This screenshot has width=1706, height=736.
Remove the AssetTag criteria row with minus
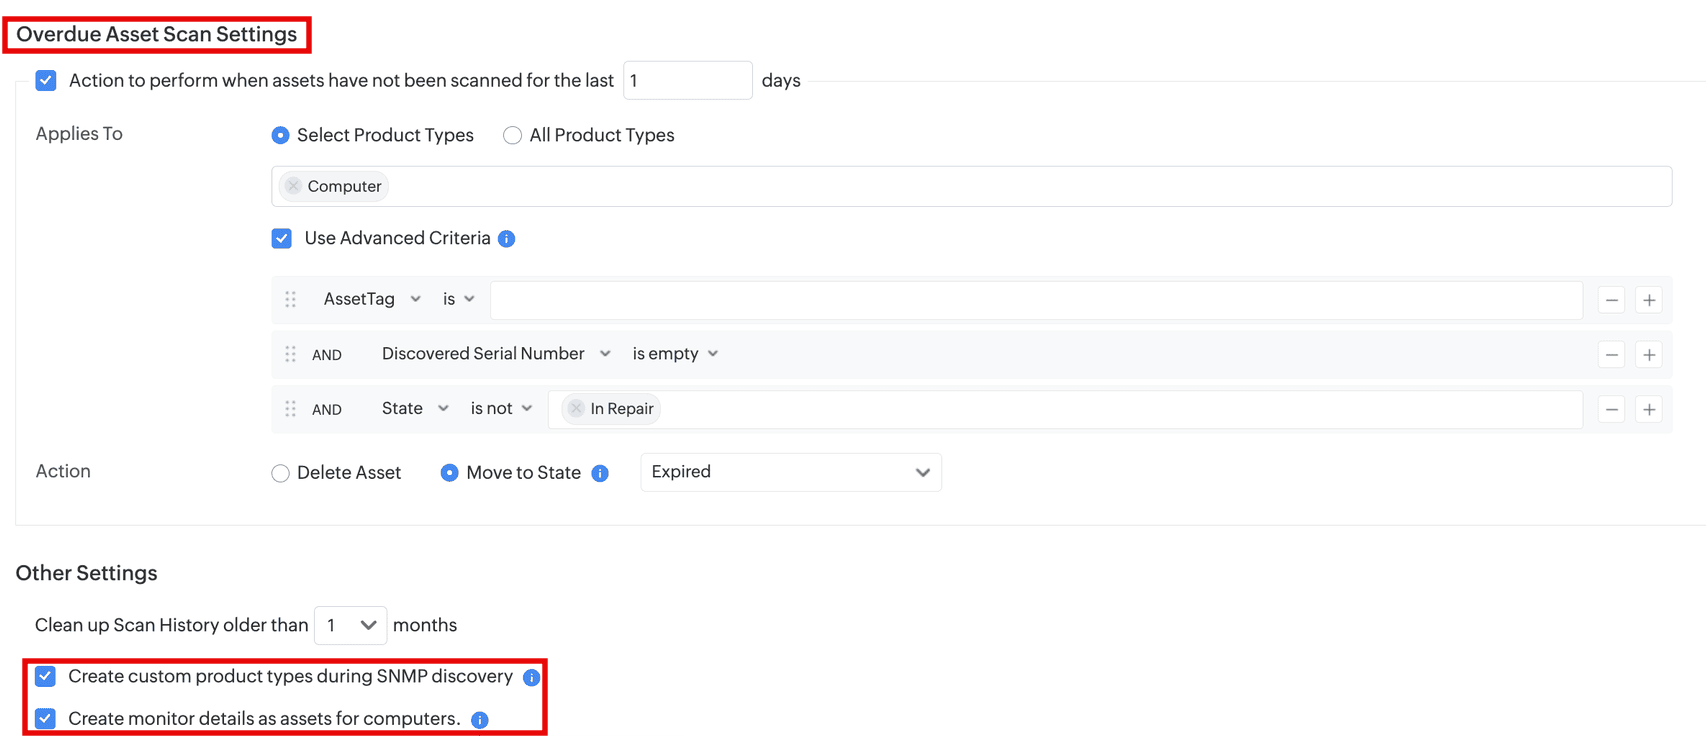pos(1612,300)
